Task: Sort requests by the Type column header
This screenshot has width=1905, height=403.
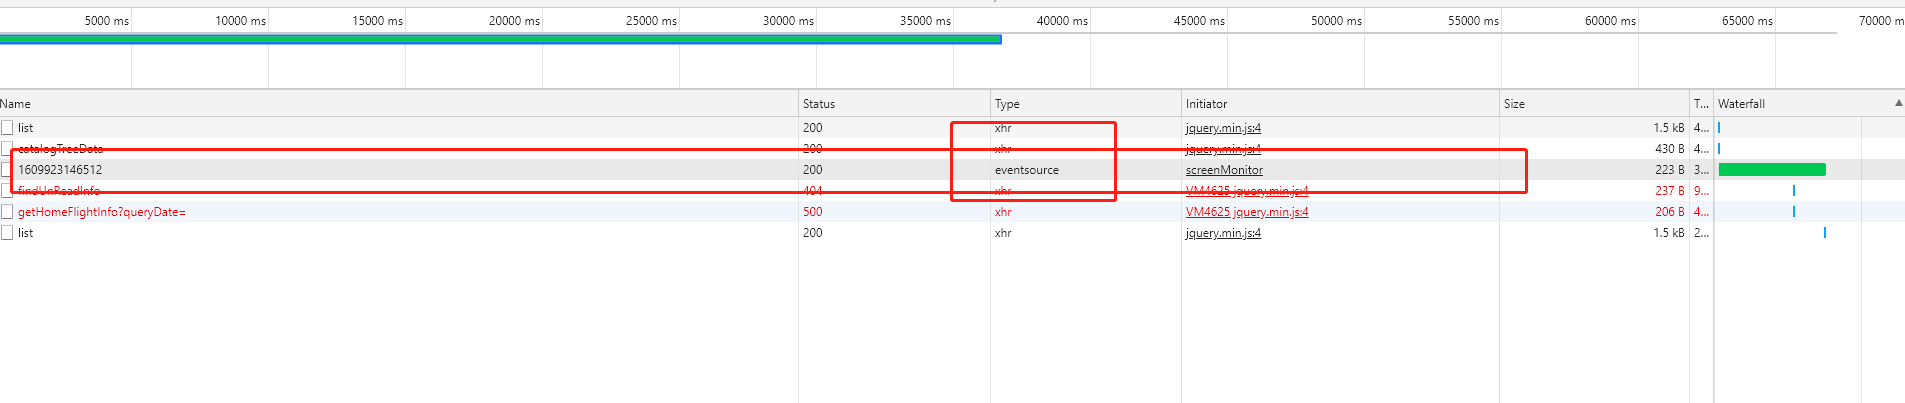Action: pos(1007,104)
